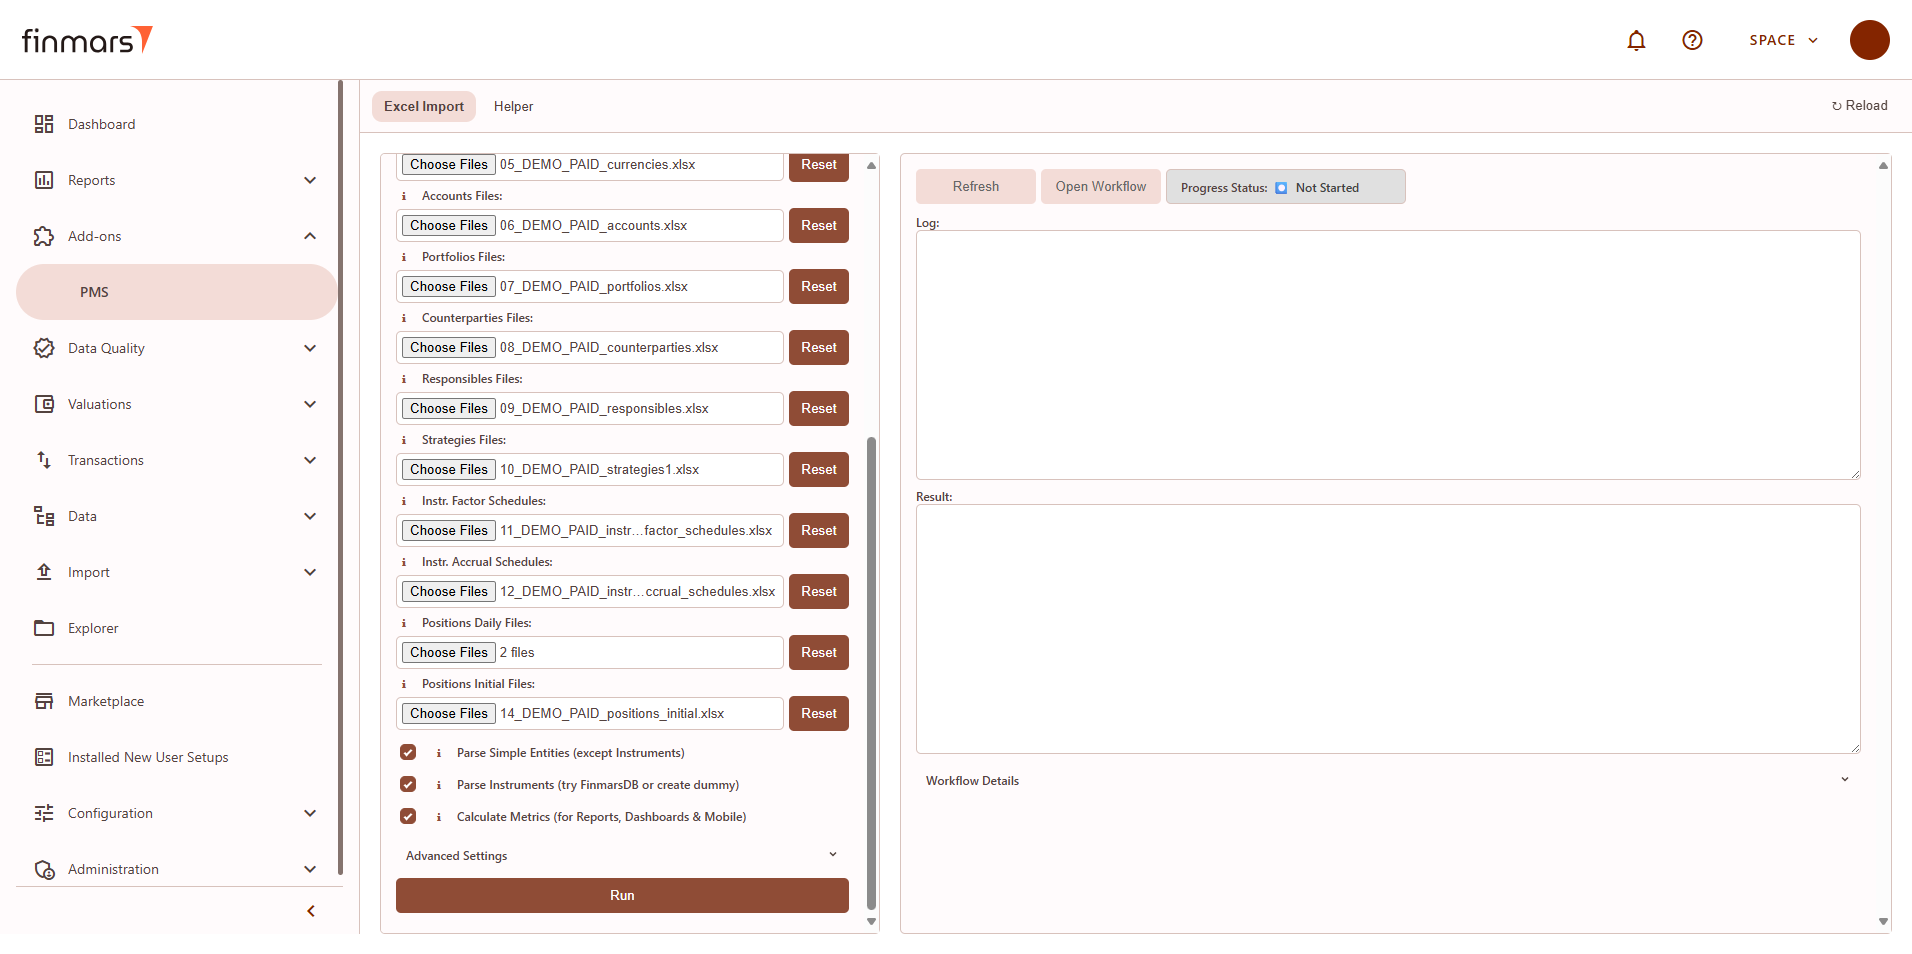1912x954 pixels.
Task: Open the help question mark icon
Action: click(x=1692, y=40)
